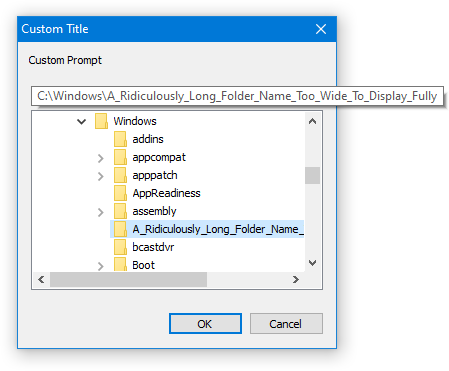Select the apppatch folder name
Viewport: 449px width, 371px height.
pos(155,175)
